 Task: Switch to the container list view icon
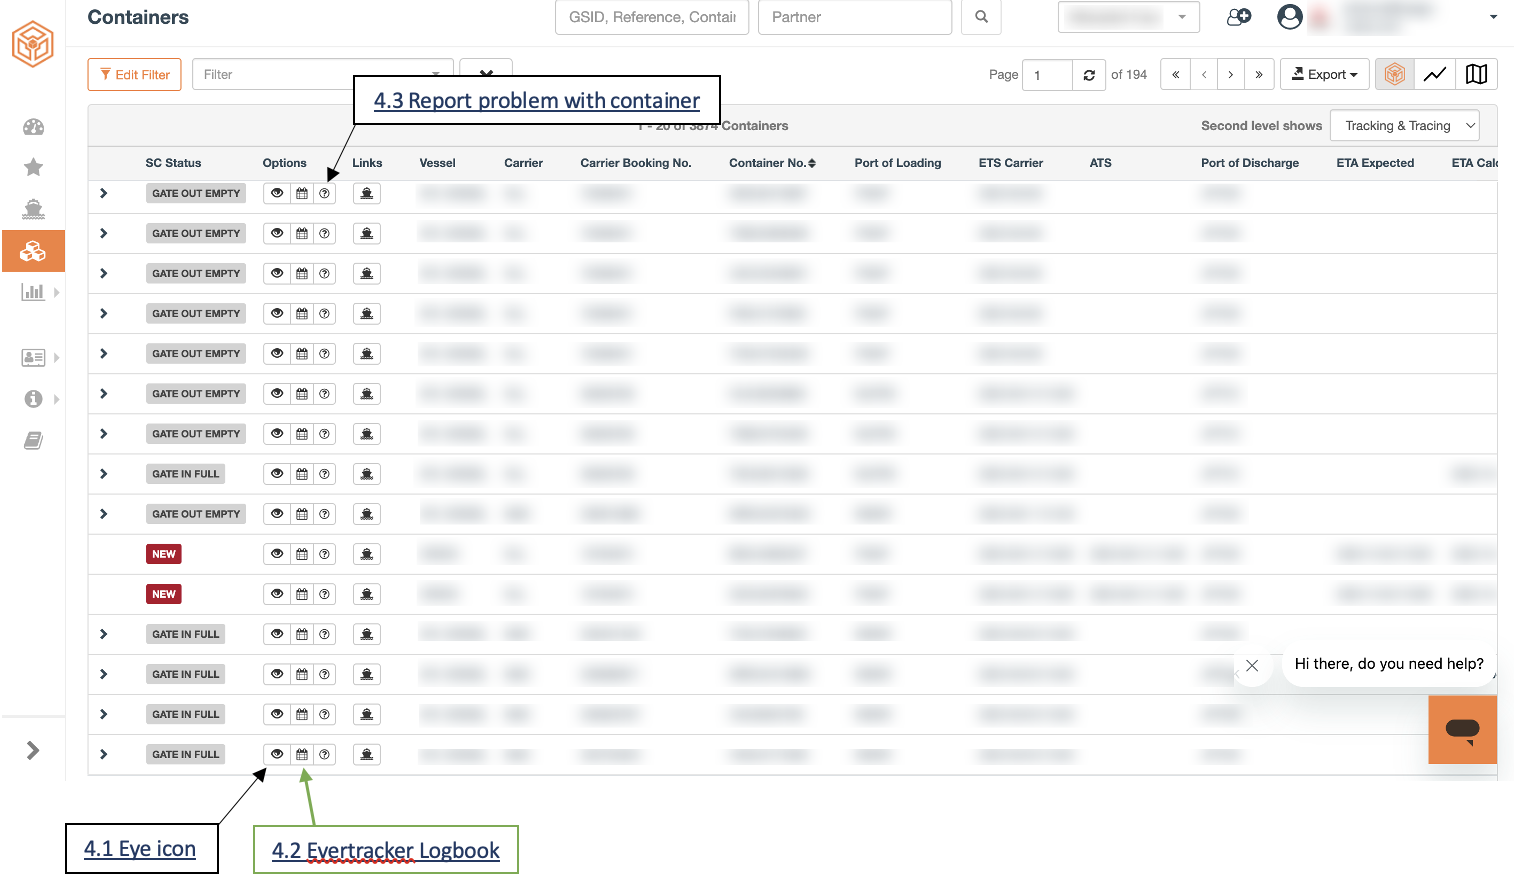pyautogui.click(x=1395, y=75)
